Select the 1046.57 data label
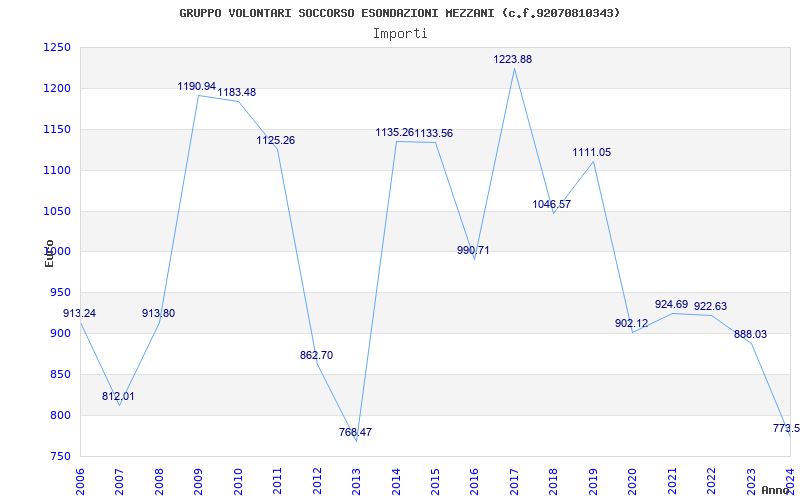This screenshot has height=500, width=800. [552, 204]
